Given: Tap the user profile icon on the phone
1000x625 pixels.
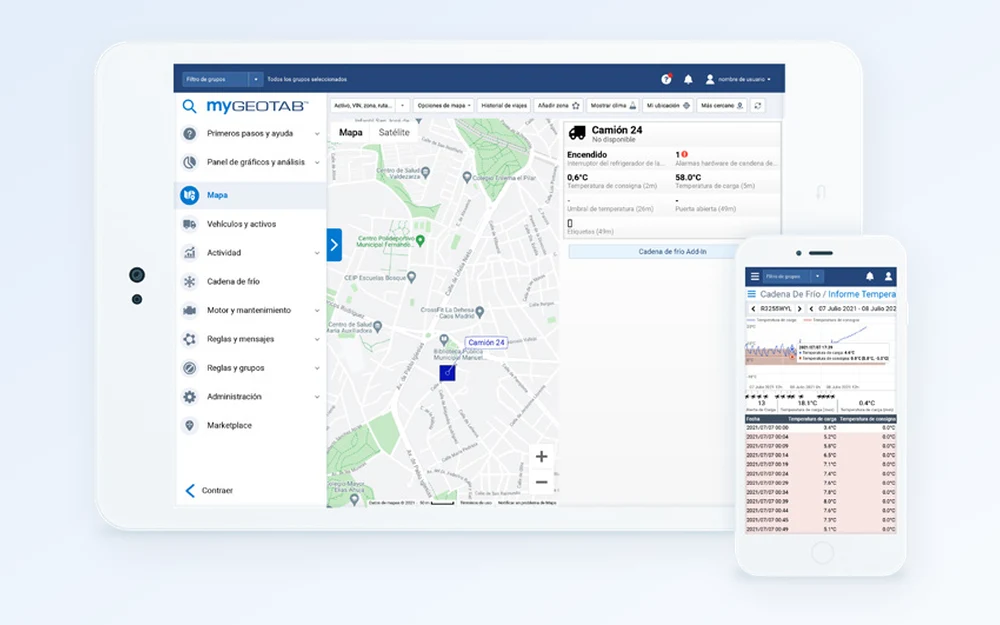Looking at the screenshot, I should click(888, 276).
